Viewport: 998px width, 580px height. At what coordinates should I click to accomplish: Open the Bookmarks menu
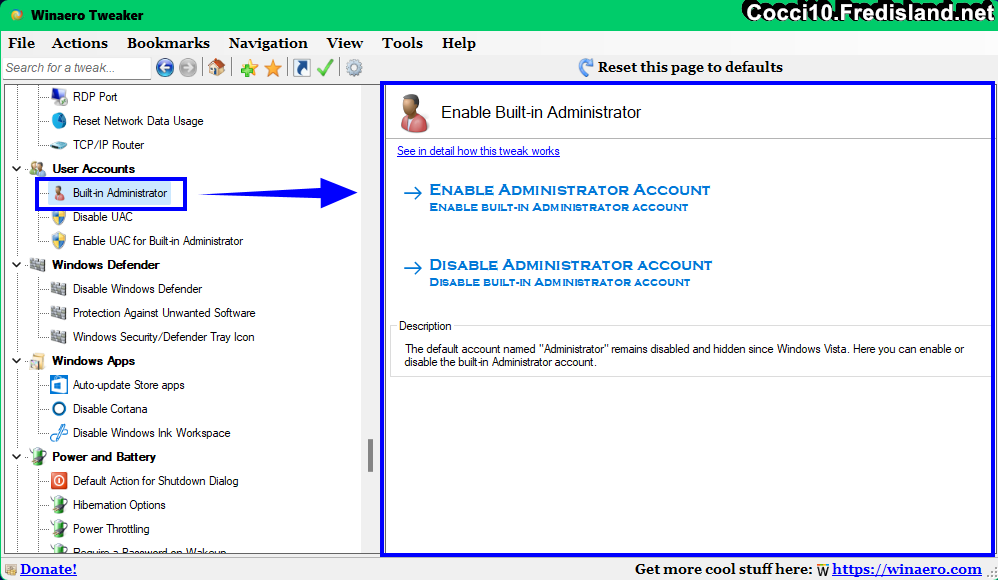pyautogui.click(x=168, y=43)
